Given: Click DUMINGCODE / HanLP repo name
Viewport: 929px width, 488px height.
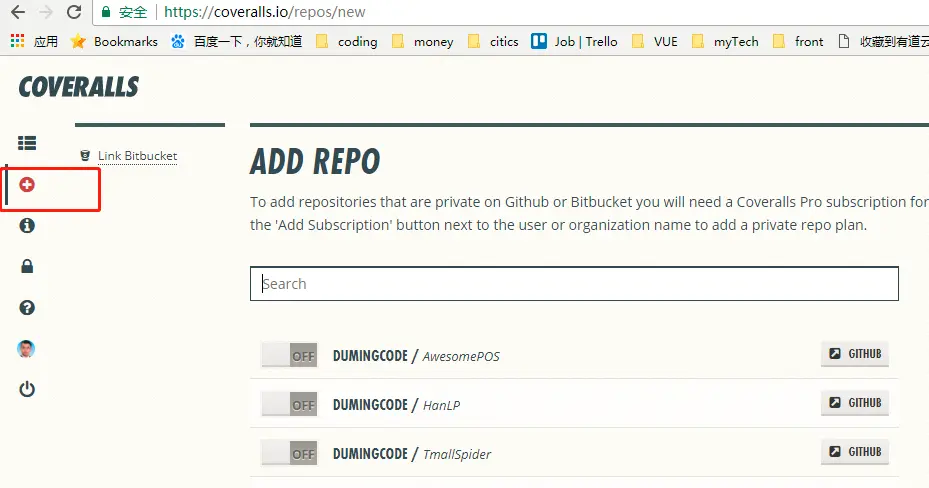Looking at the screenshot, I should coord(396,405).
